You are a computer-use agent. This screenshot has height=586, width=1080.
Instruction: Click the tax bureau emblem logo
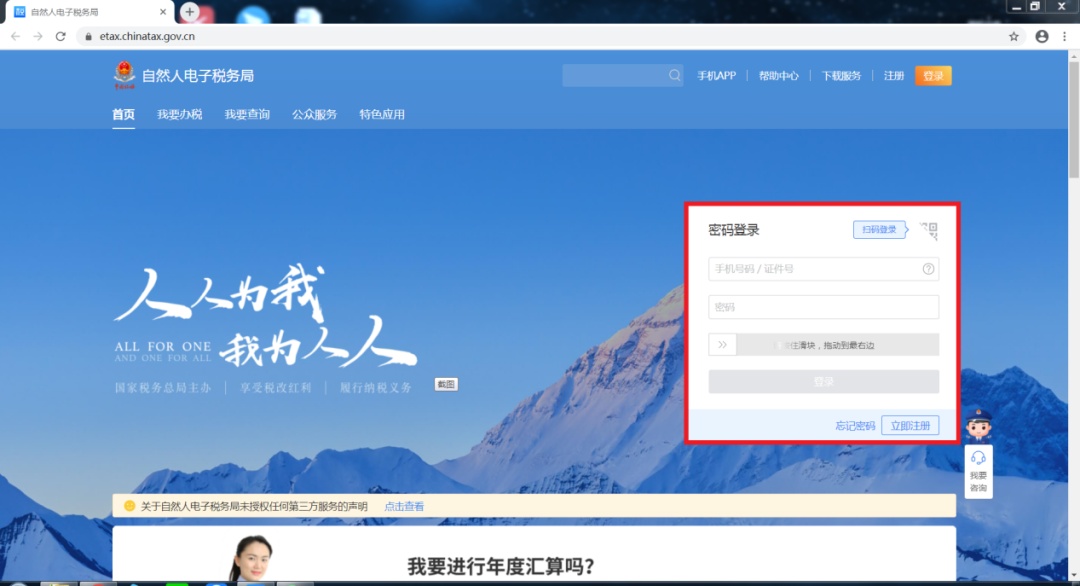[125, 75]
